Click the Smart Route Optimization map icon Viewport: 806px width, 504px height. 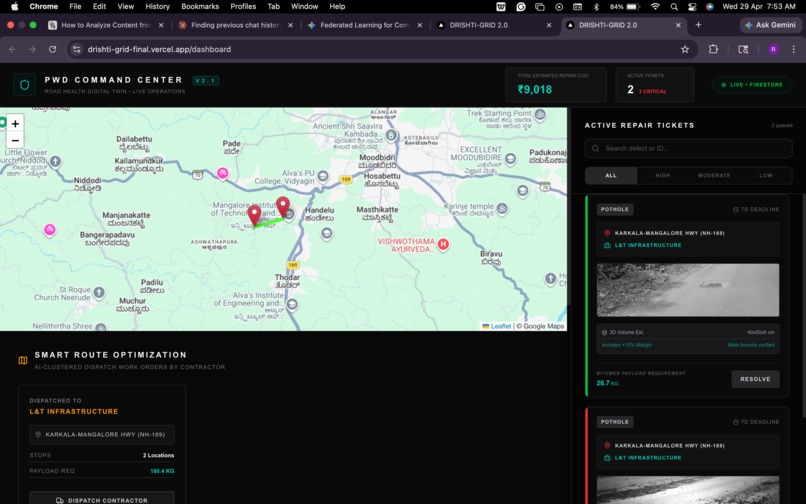pos(23,361)
